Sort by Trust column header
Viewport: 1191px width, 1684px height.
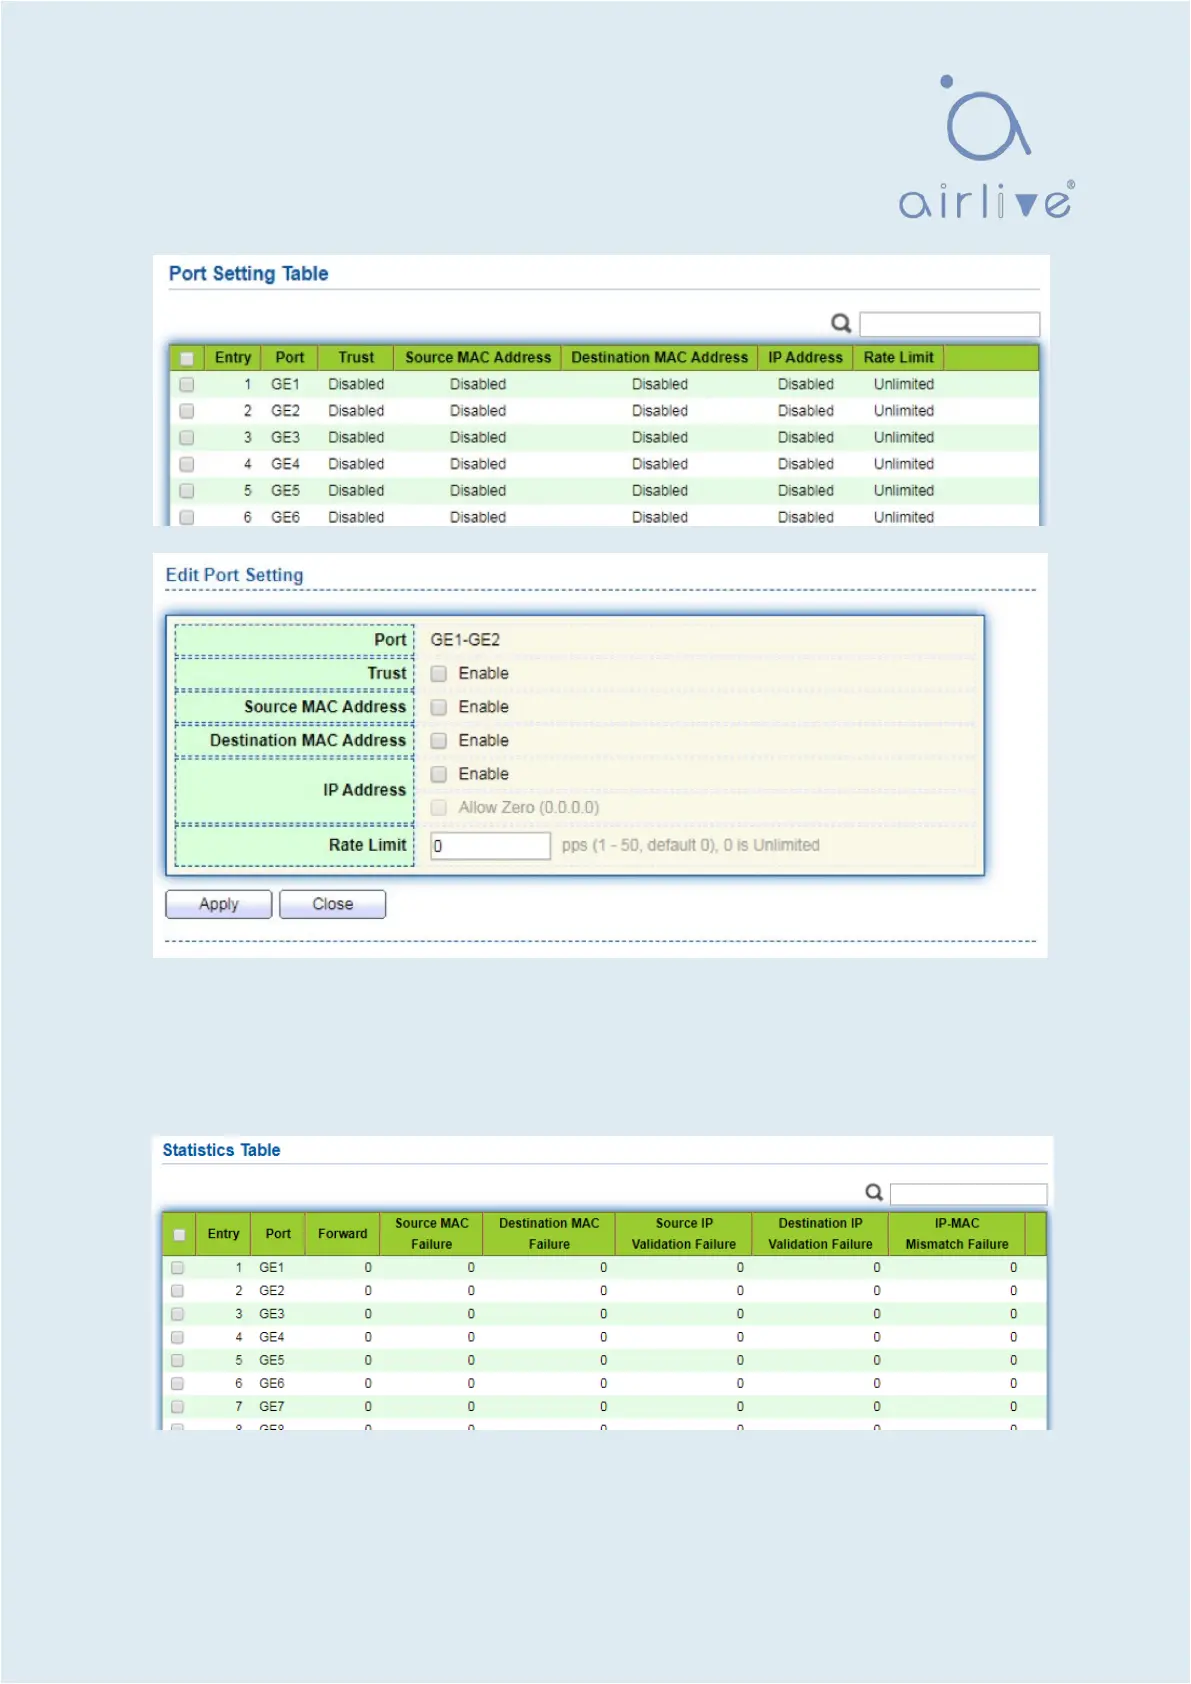[356, 358]
